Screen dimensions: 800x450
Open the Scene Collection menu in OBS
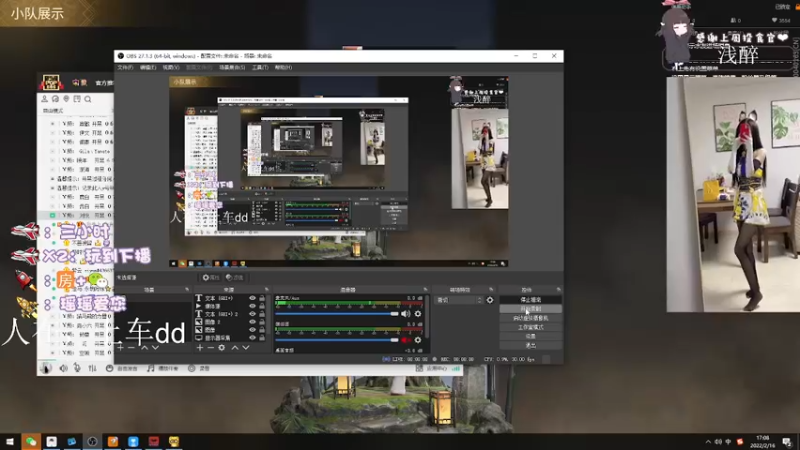232,67
